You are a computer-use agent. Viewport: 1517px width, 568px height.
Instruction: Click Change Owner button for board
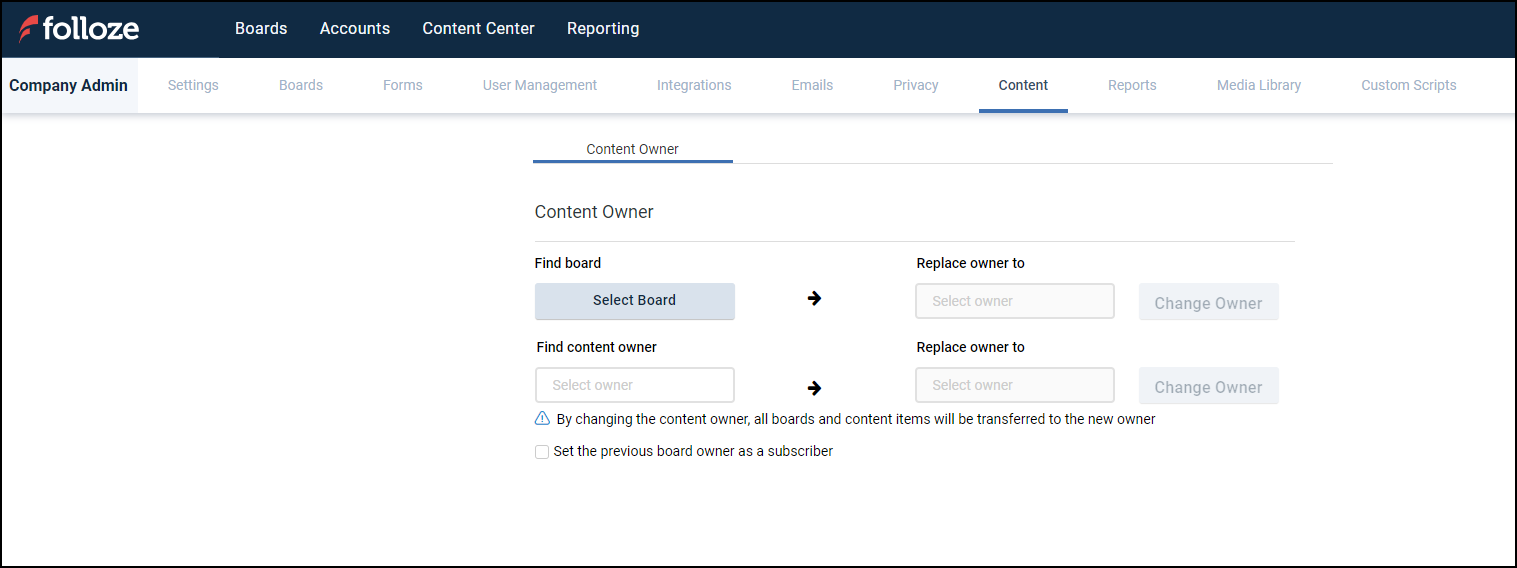[x=1208, y=303]
